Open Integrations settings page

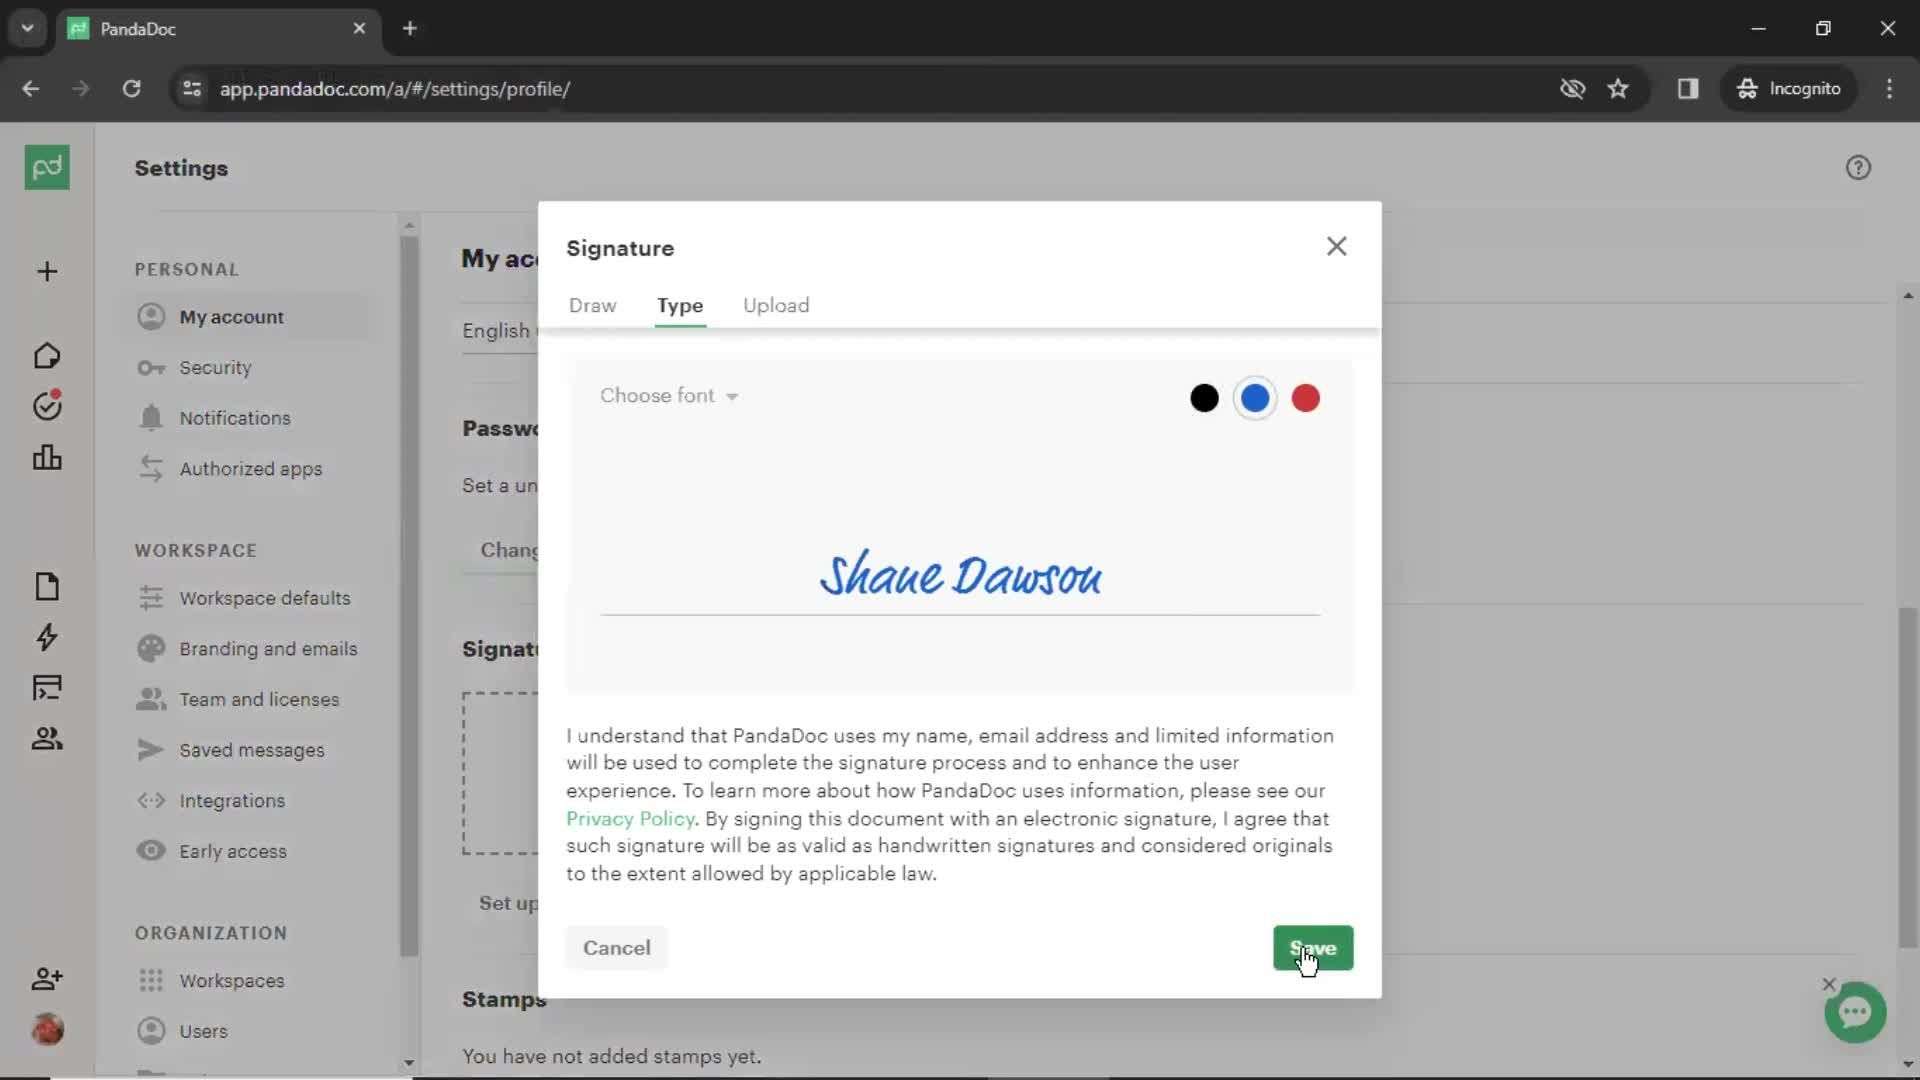(231, 799)
